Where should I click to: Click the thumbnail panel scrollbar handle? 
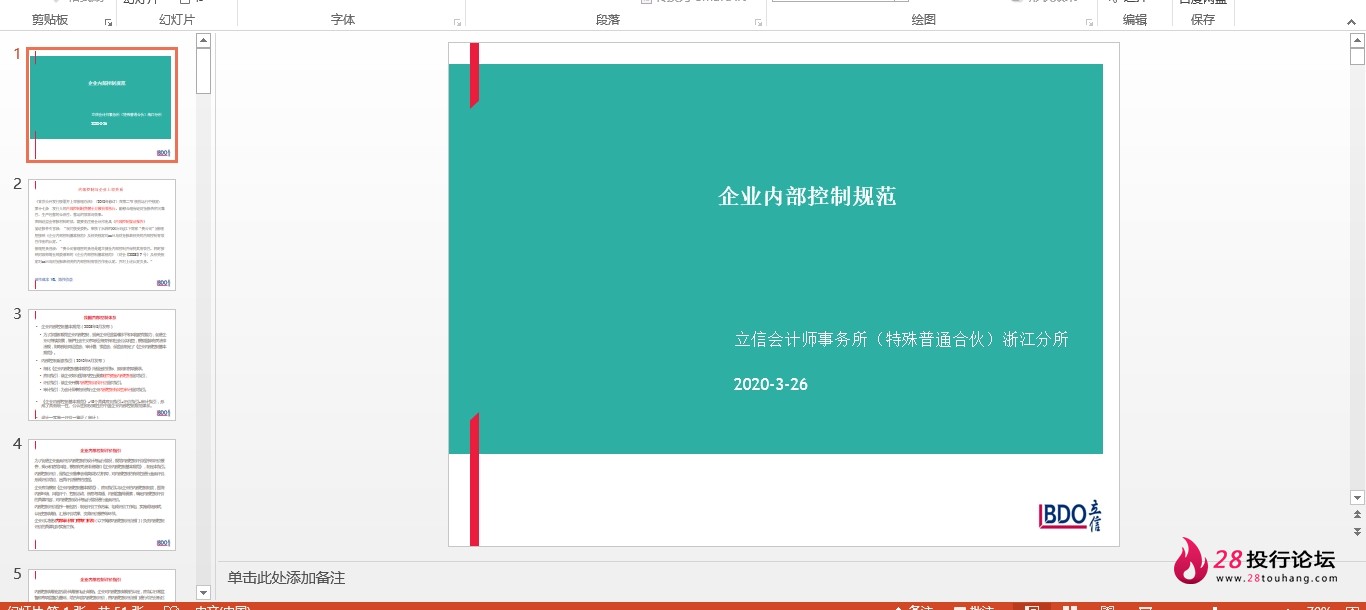pyautogui.click(x=203, y=70)
